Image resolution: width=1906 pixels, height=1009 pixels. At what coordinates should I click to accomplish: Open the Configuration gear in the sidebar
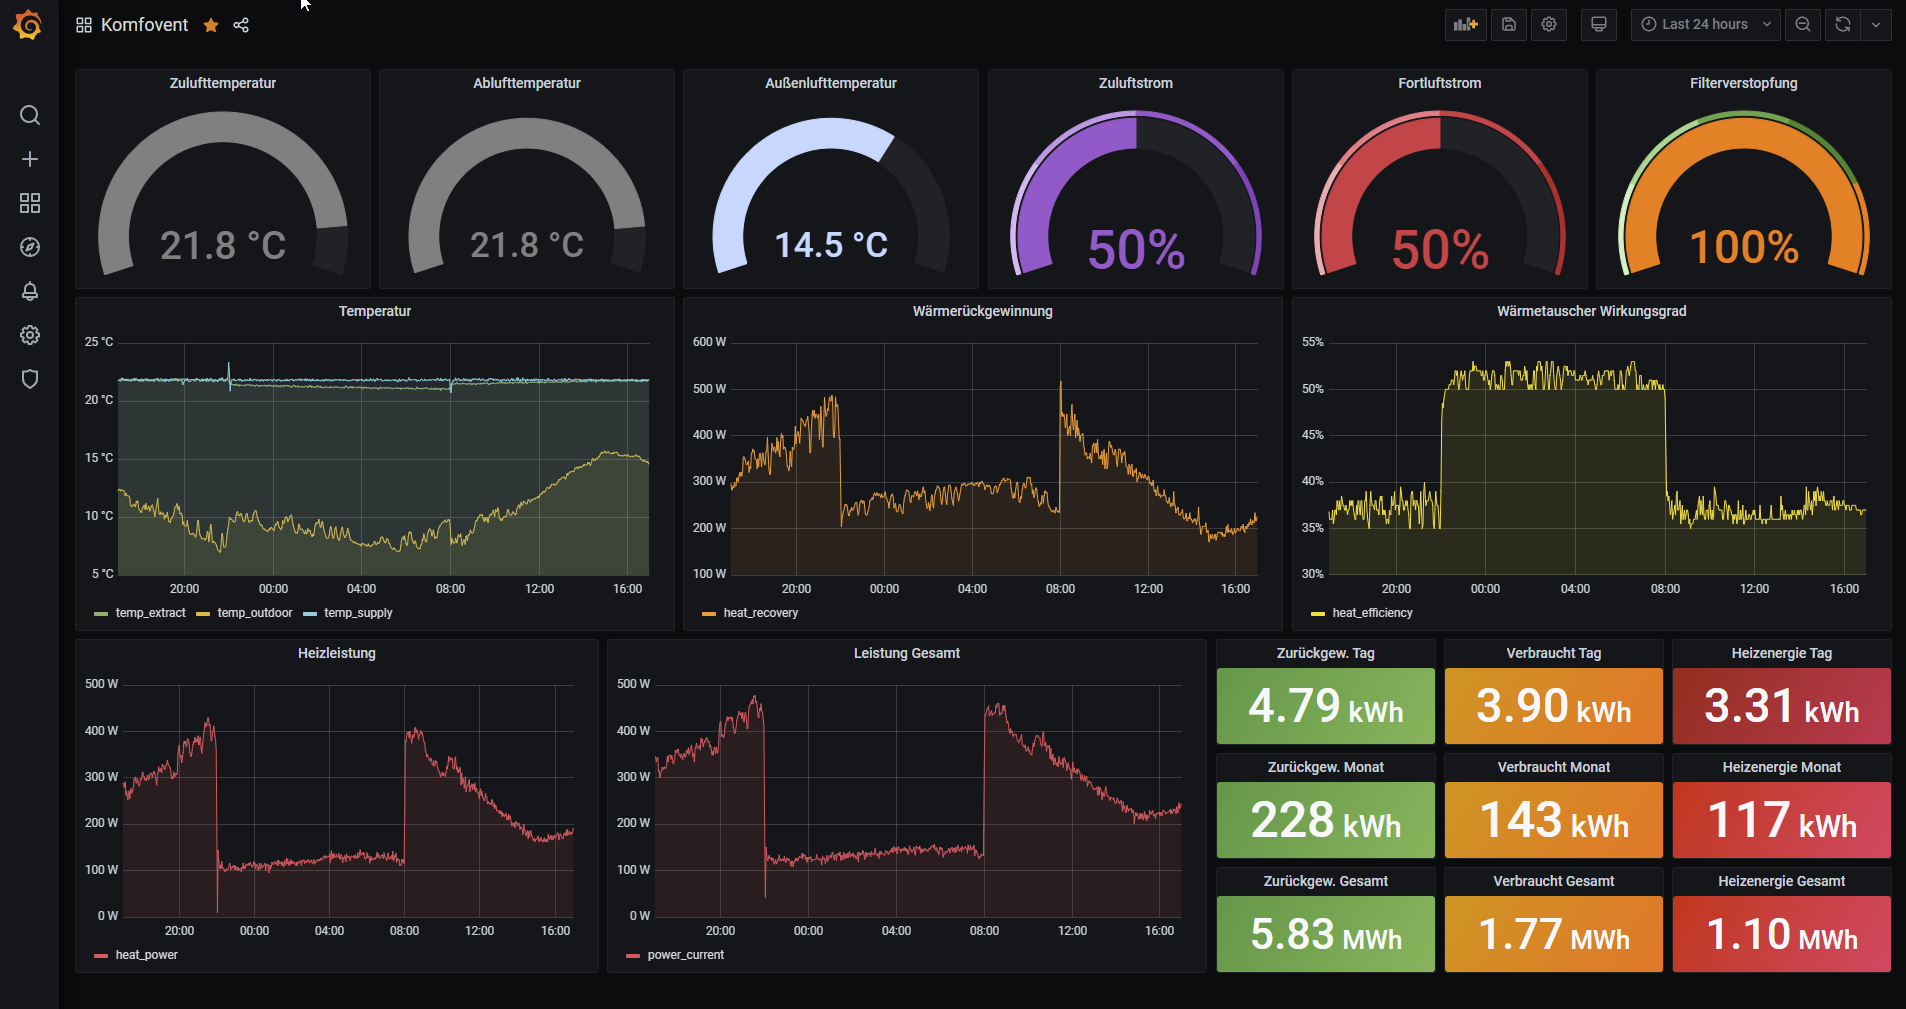pyautogui.click(x=30, y=335)
